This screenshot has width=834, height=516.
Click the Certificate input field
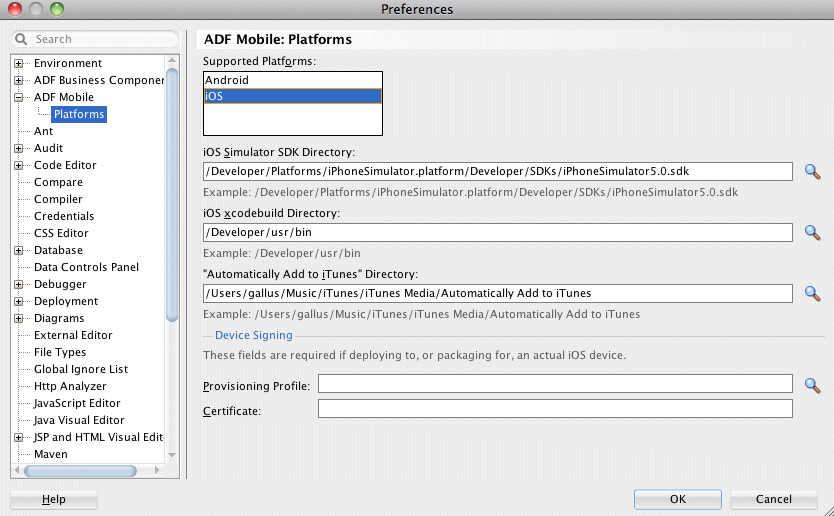[x=555, y=409]
